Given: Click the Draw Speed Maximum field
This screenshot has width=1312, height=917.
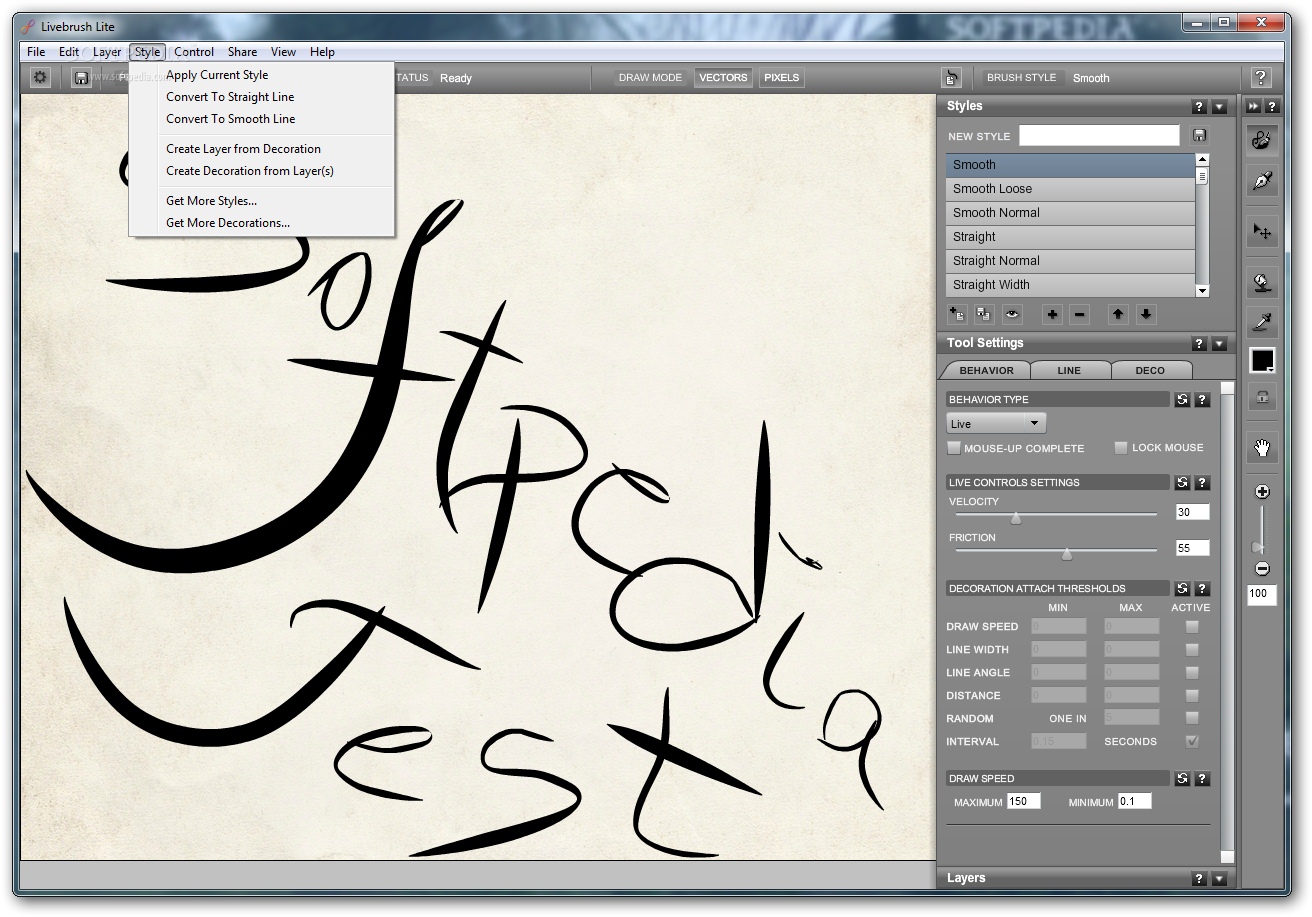Looking at the screenshot, I should pos(1023,802).
